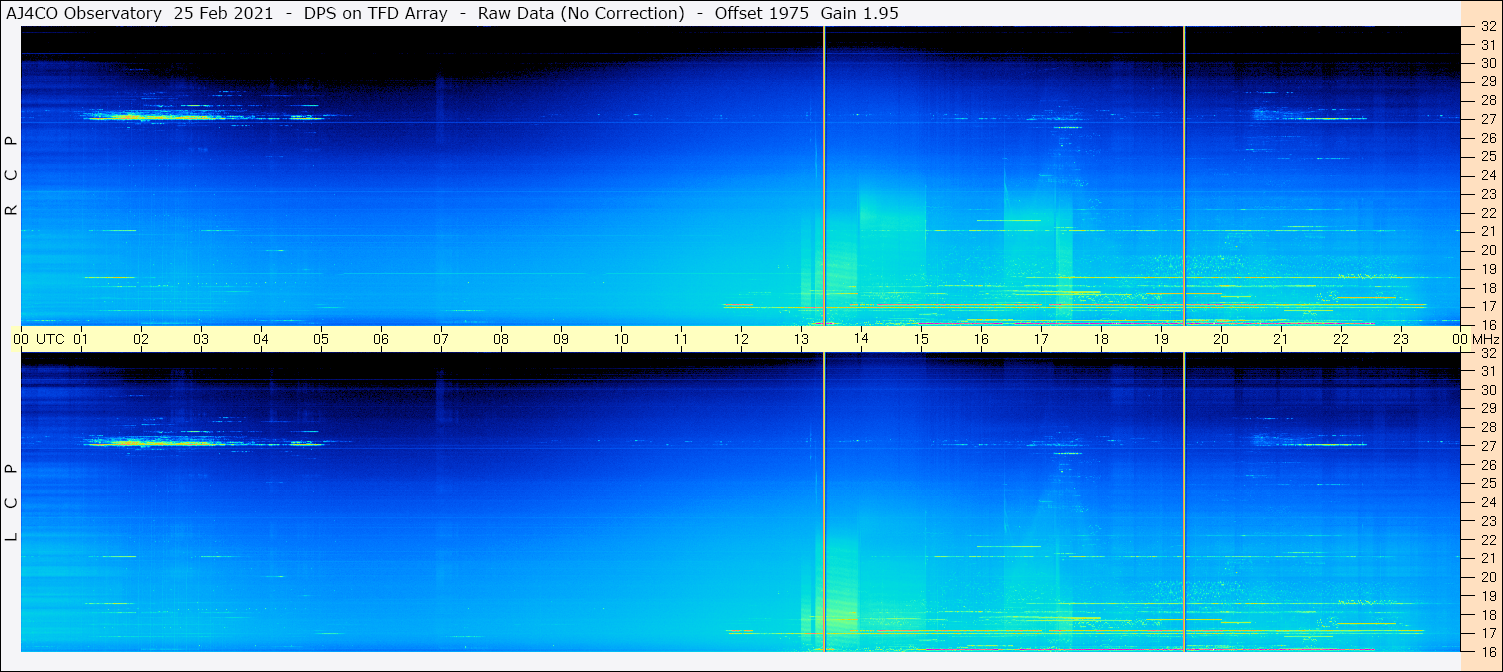Click the 16 frequency label of RCP scale
This screenshot has height=672, width=1503.
coord(1488,325)
